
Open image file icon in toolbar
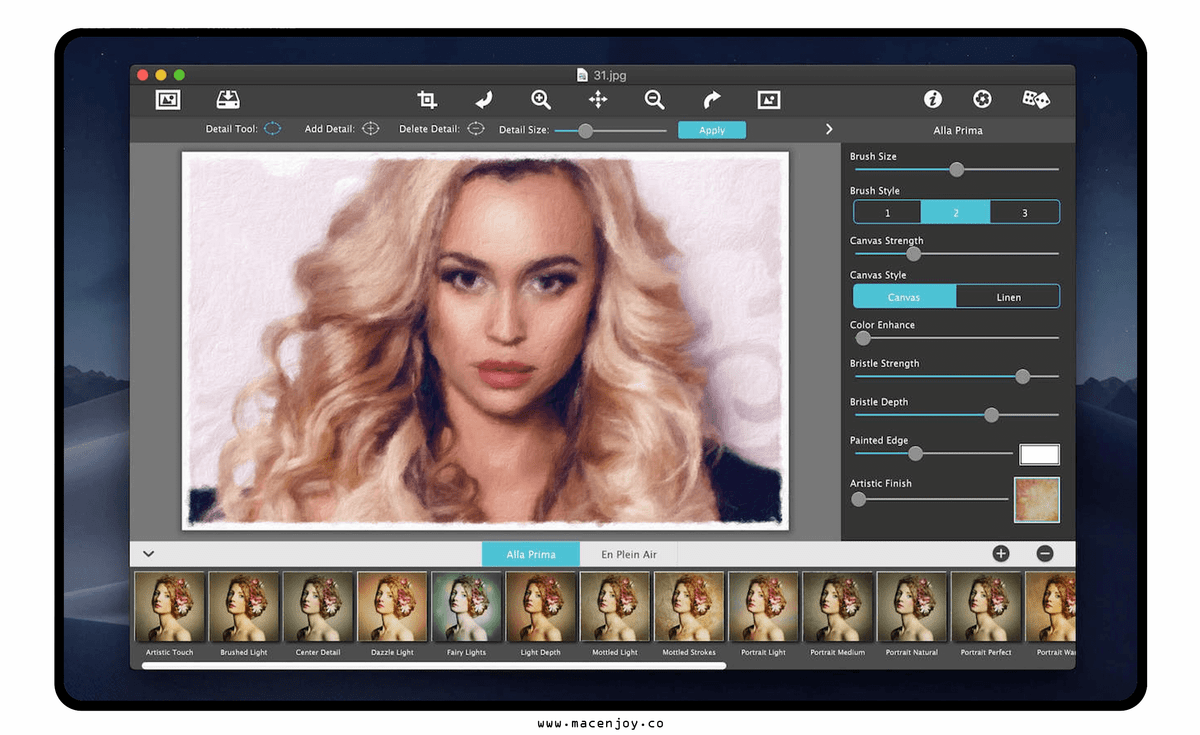click(x=168, y=99)
